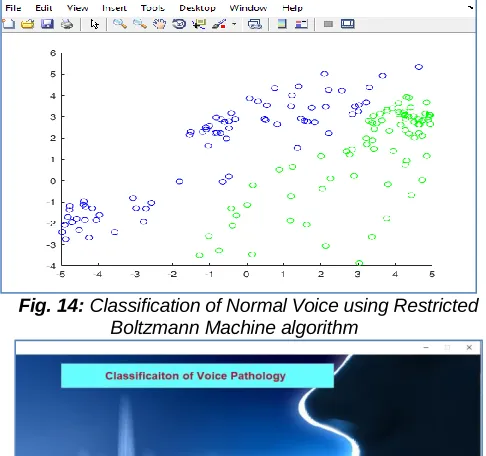The width and height of the screenshot is (486, 456).
Task: Select the Rotate 3D tool
Action: pyautogui.click(x=179, y=24)
